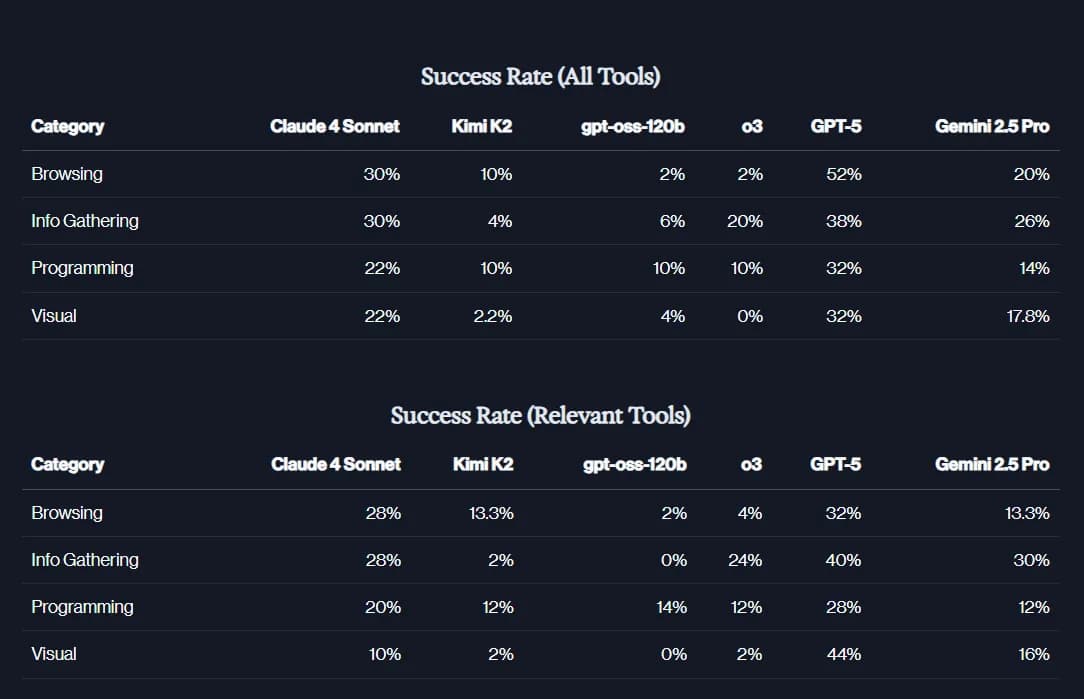Viewport: 1084px width, 699px height.
Task: Click GPT-5's 52% Browsing value
Action: pyautogui.click(x=844, y=174)
